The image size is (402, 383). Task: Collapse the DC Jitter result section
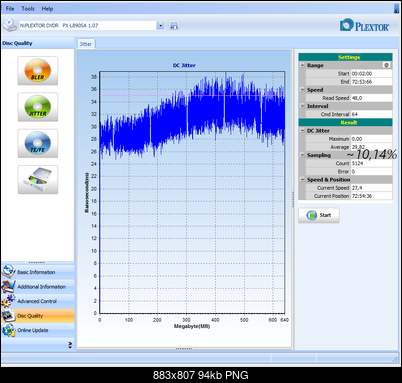302,131
